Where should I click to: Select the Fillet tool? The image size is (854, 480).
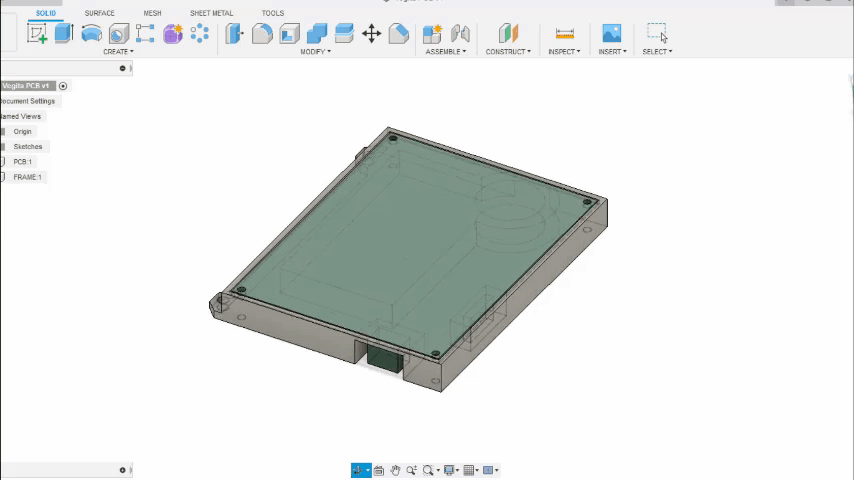pyautogui.click(x=262, y=33)
